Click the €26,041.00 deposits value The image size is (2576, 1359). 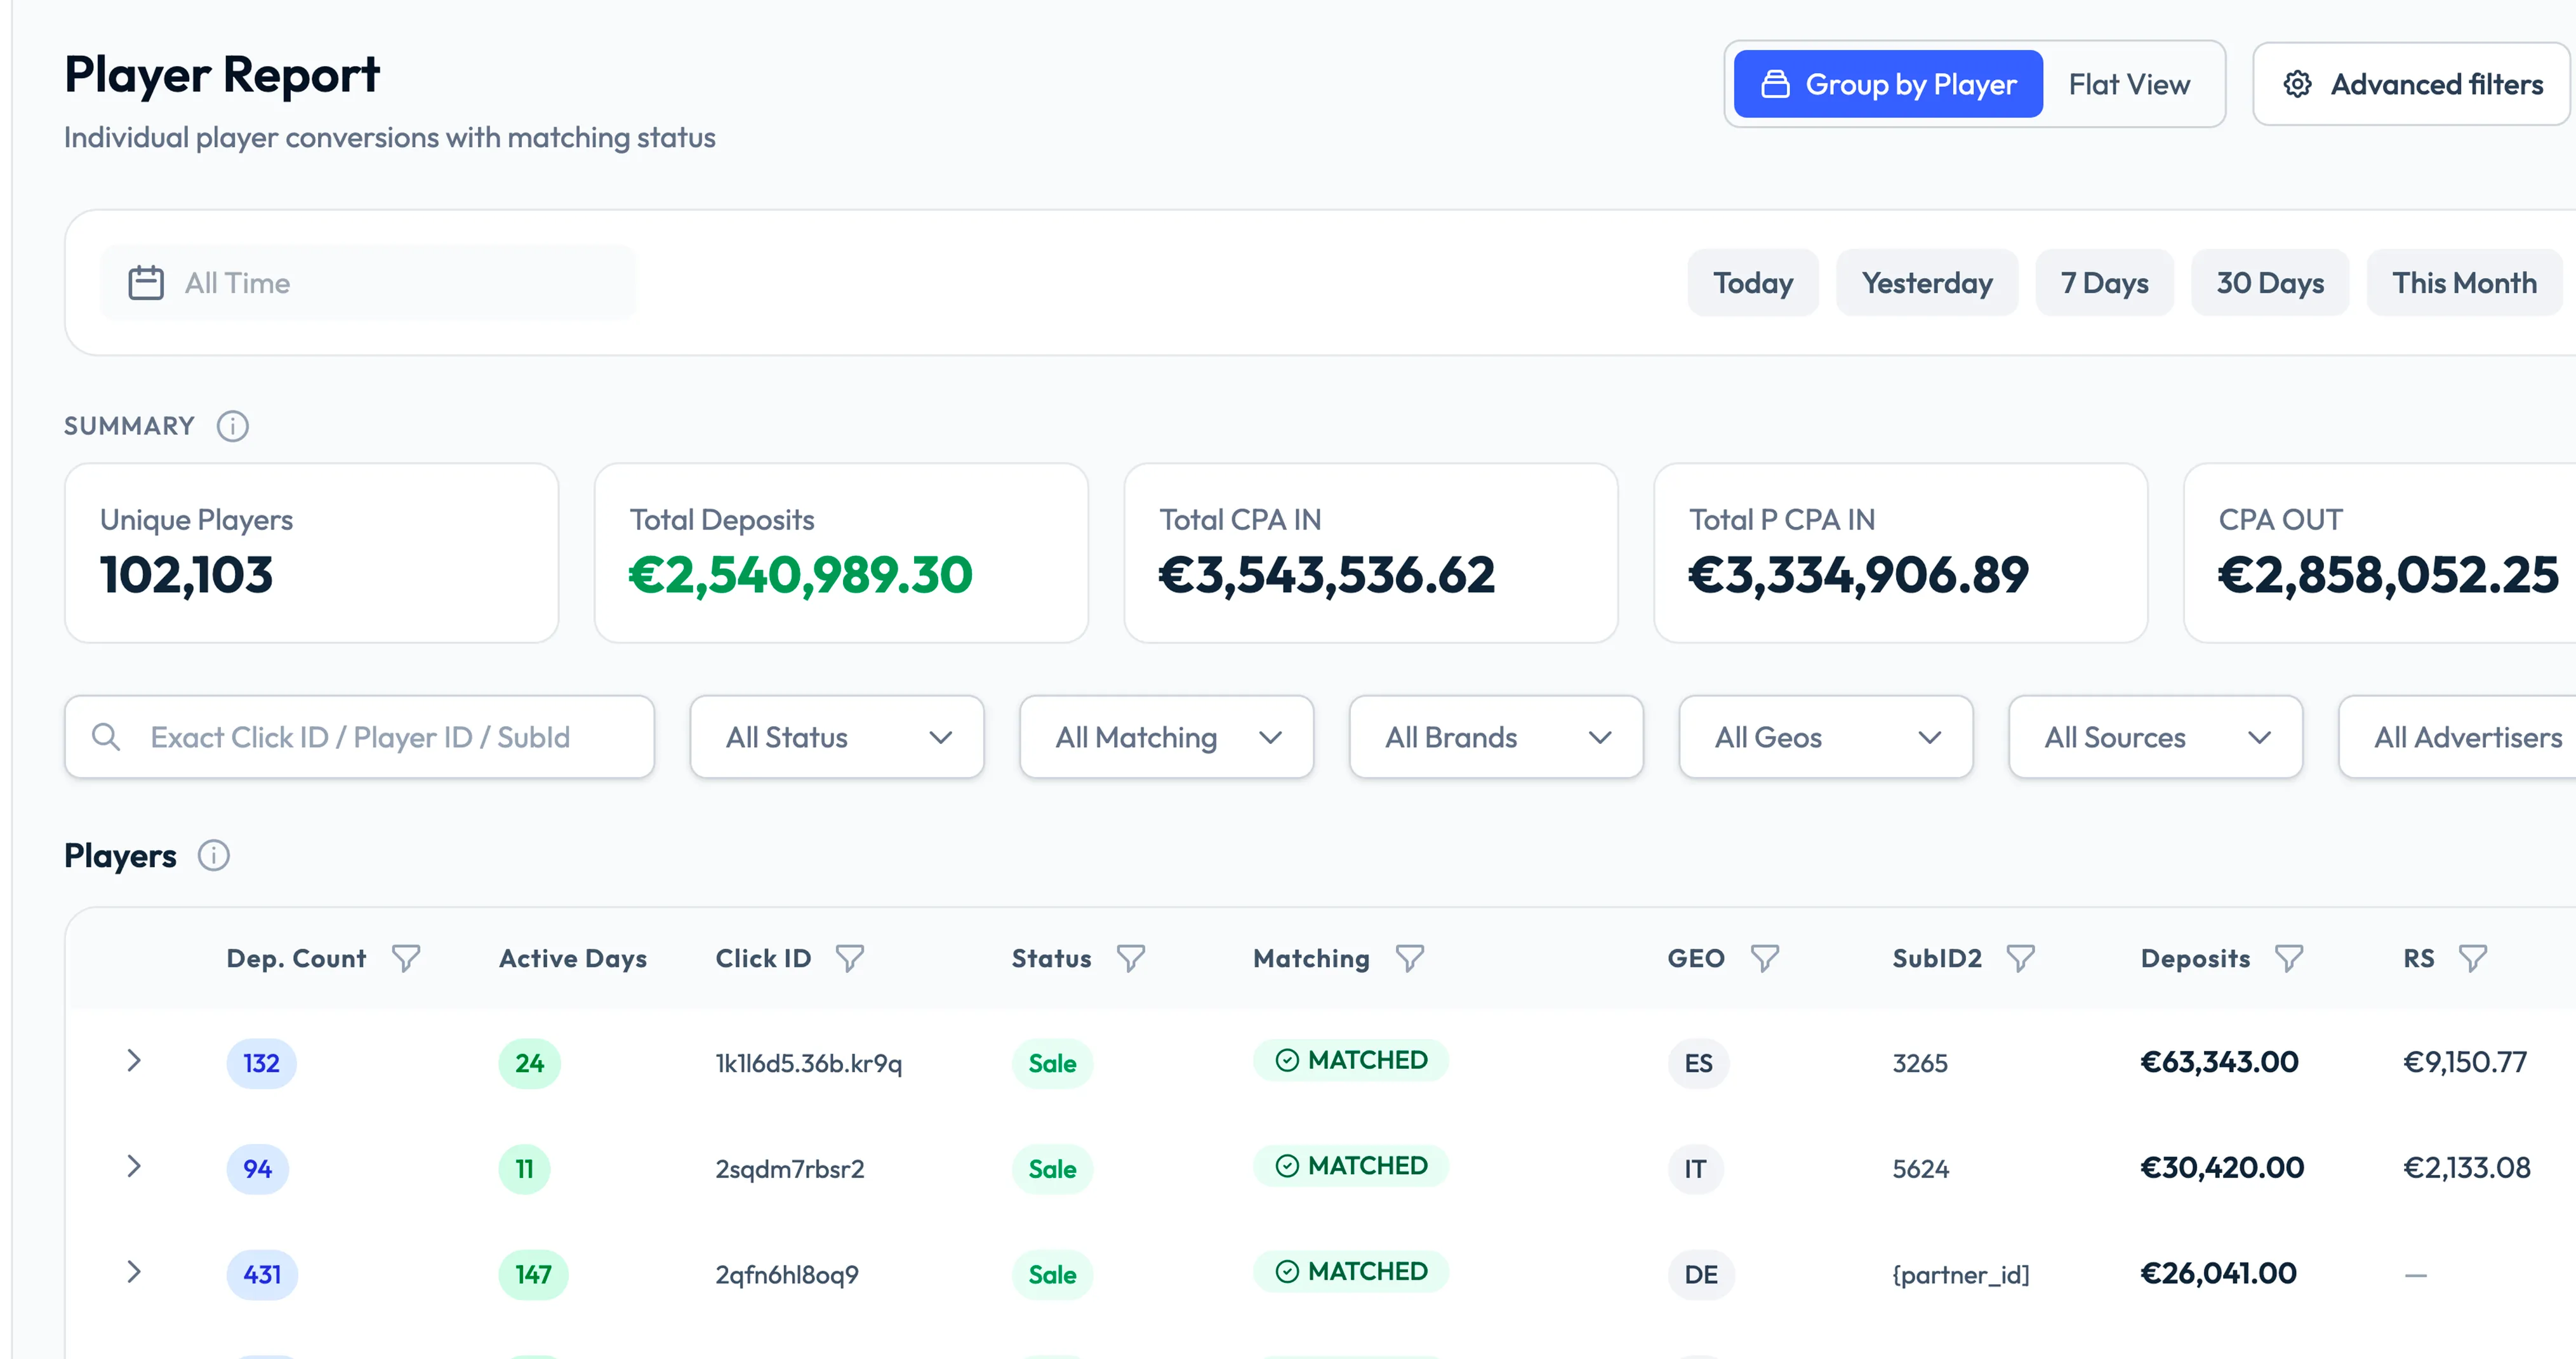coord(2218,1274)
